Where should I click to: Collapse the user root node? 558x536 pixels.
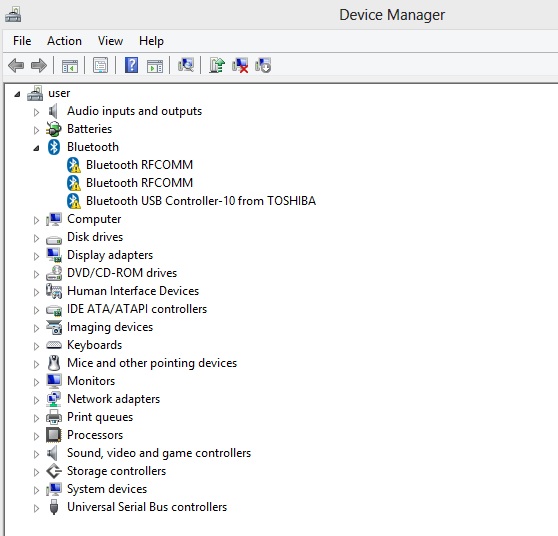pos(17,94)
